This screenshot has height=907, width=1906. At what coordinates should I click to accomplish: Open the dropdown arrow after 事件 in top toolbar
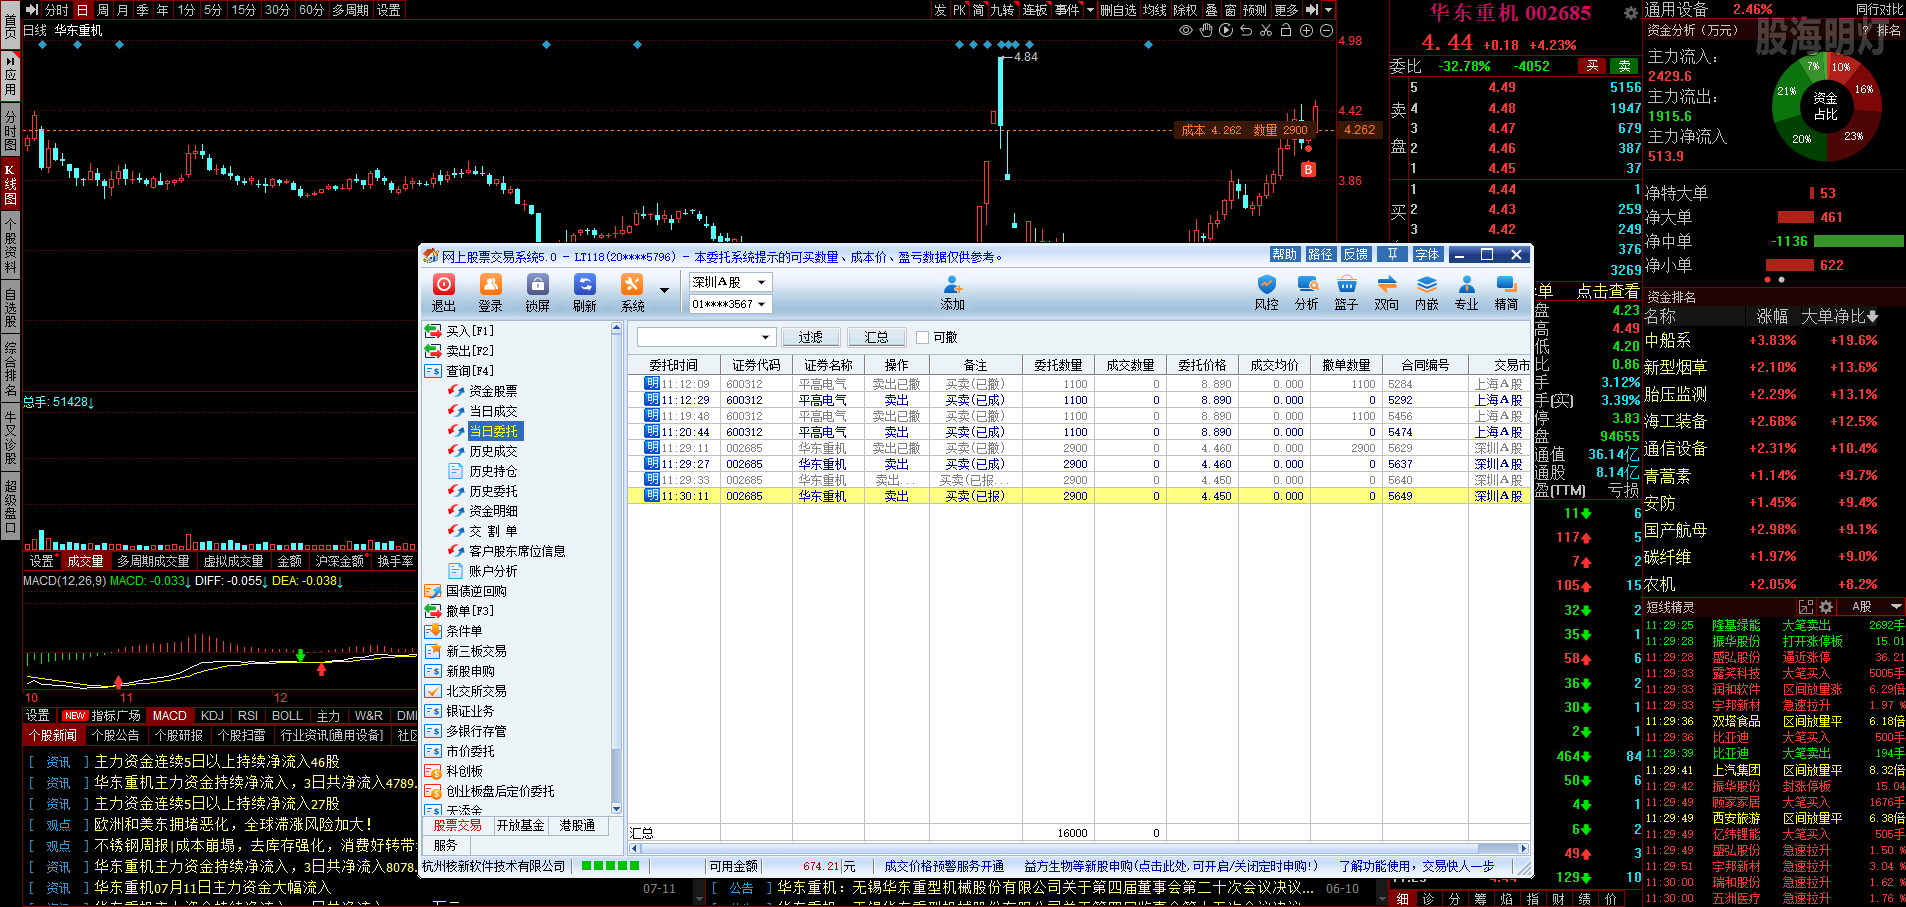[1090, 10]
